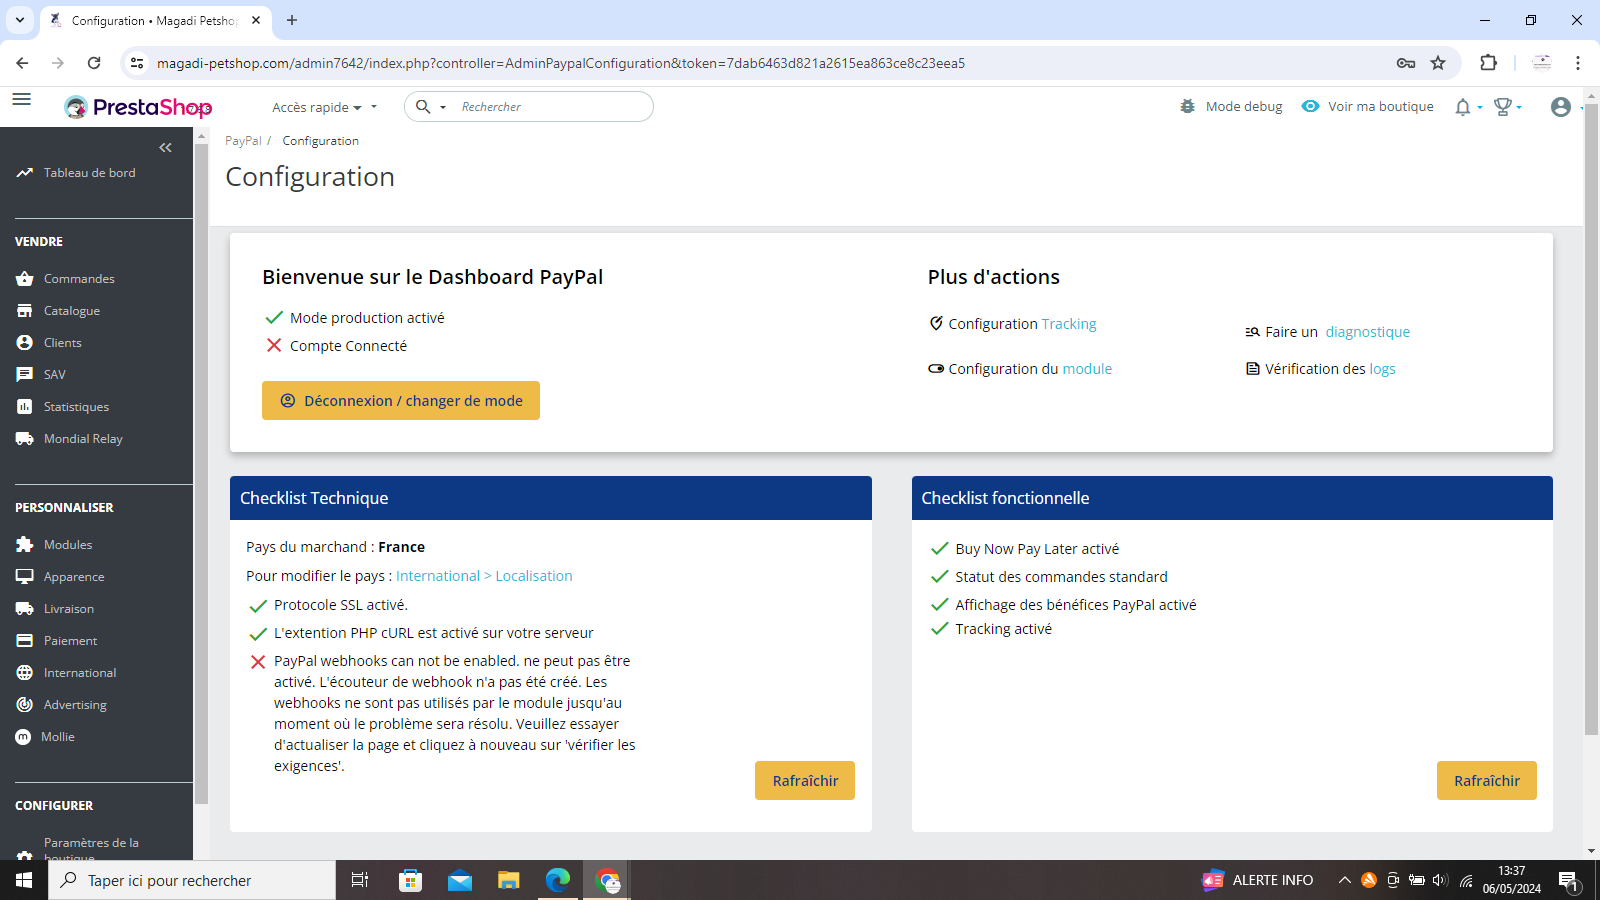Open the tab search dropdown arrow
1600x900 pixels.
(20, 20)
